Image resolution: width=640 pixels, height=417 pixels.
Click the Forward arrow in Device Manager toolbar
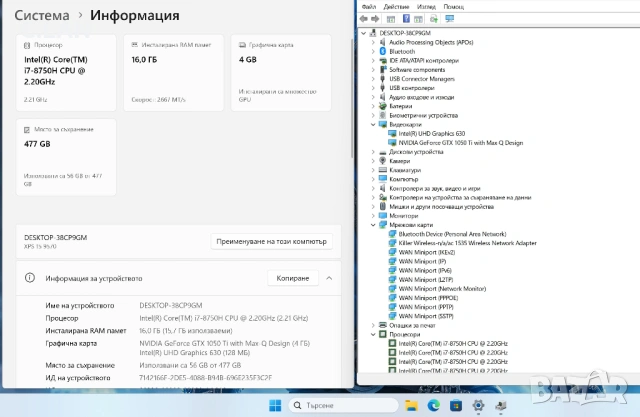tap(375, 19)
